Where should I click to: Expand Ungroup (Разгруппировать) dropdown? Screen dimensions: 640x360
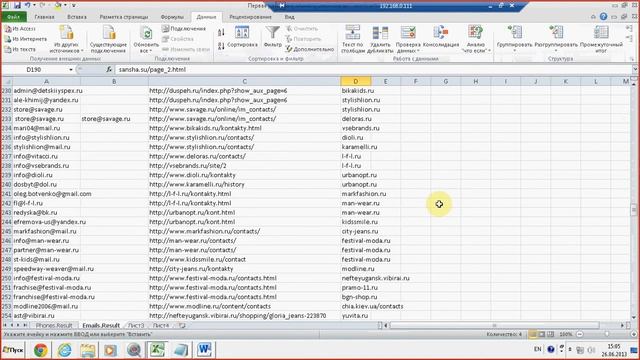[x=556, y=51]
